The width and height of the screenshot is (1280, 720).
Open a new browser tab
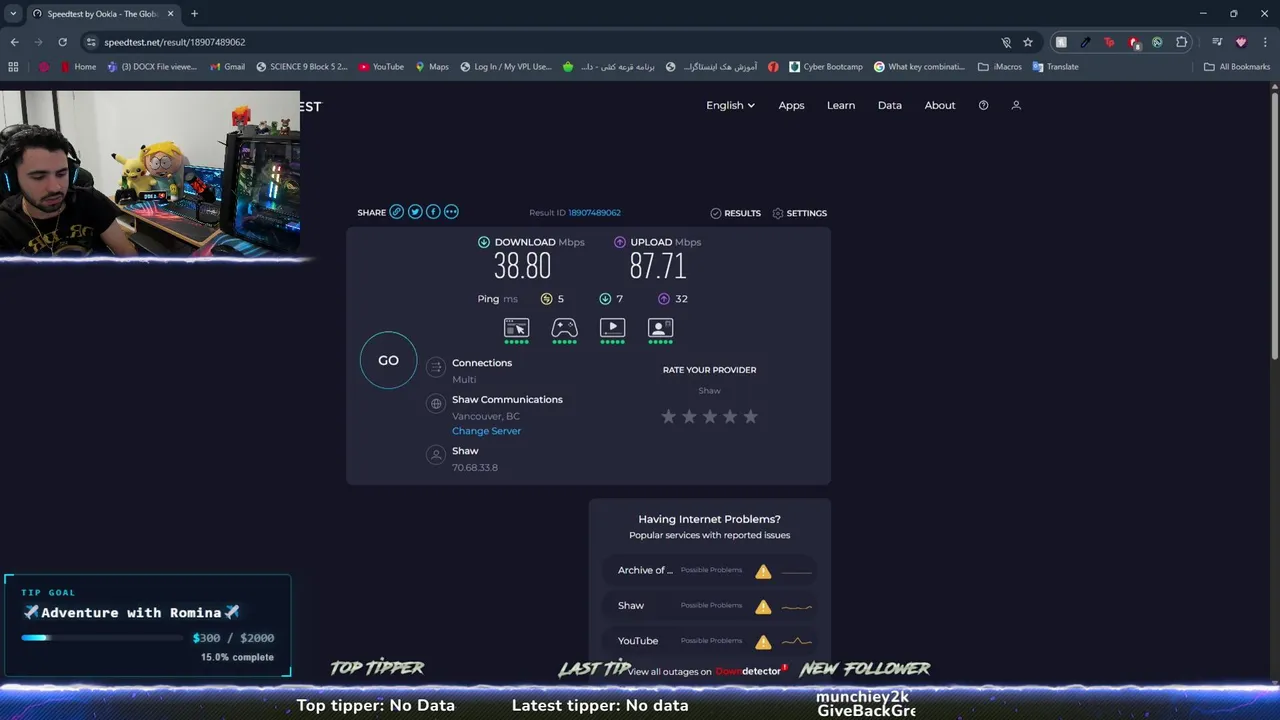[194, 14]
